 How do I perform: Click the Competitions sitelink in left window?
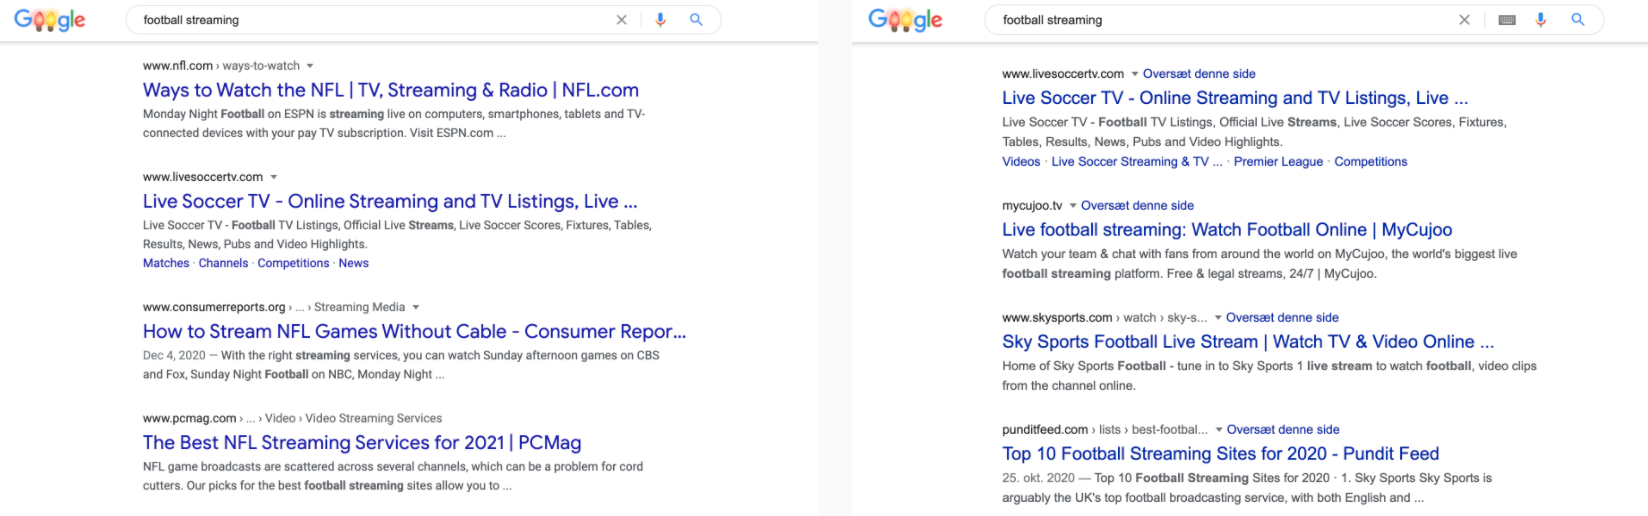[x=293, y=263]
